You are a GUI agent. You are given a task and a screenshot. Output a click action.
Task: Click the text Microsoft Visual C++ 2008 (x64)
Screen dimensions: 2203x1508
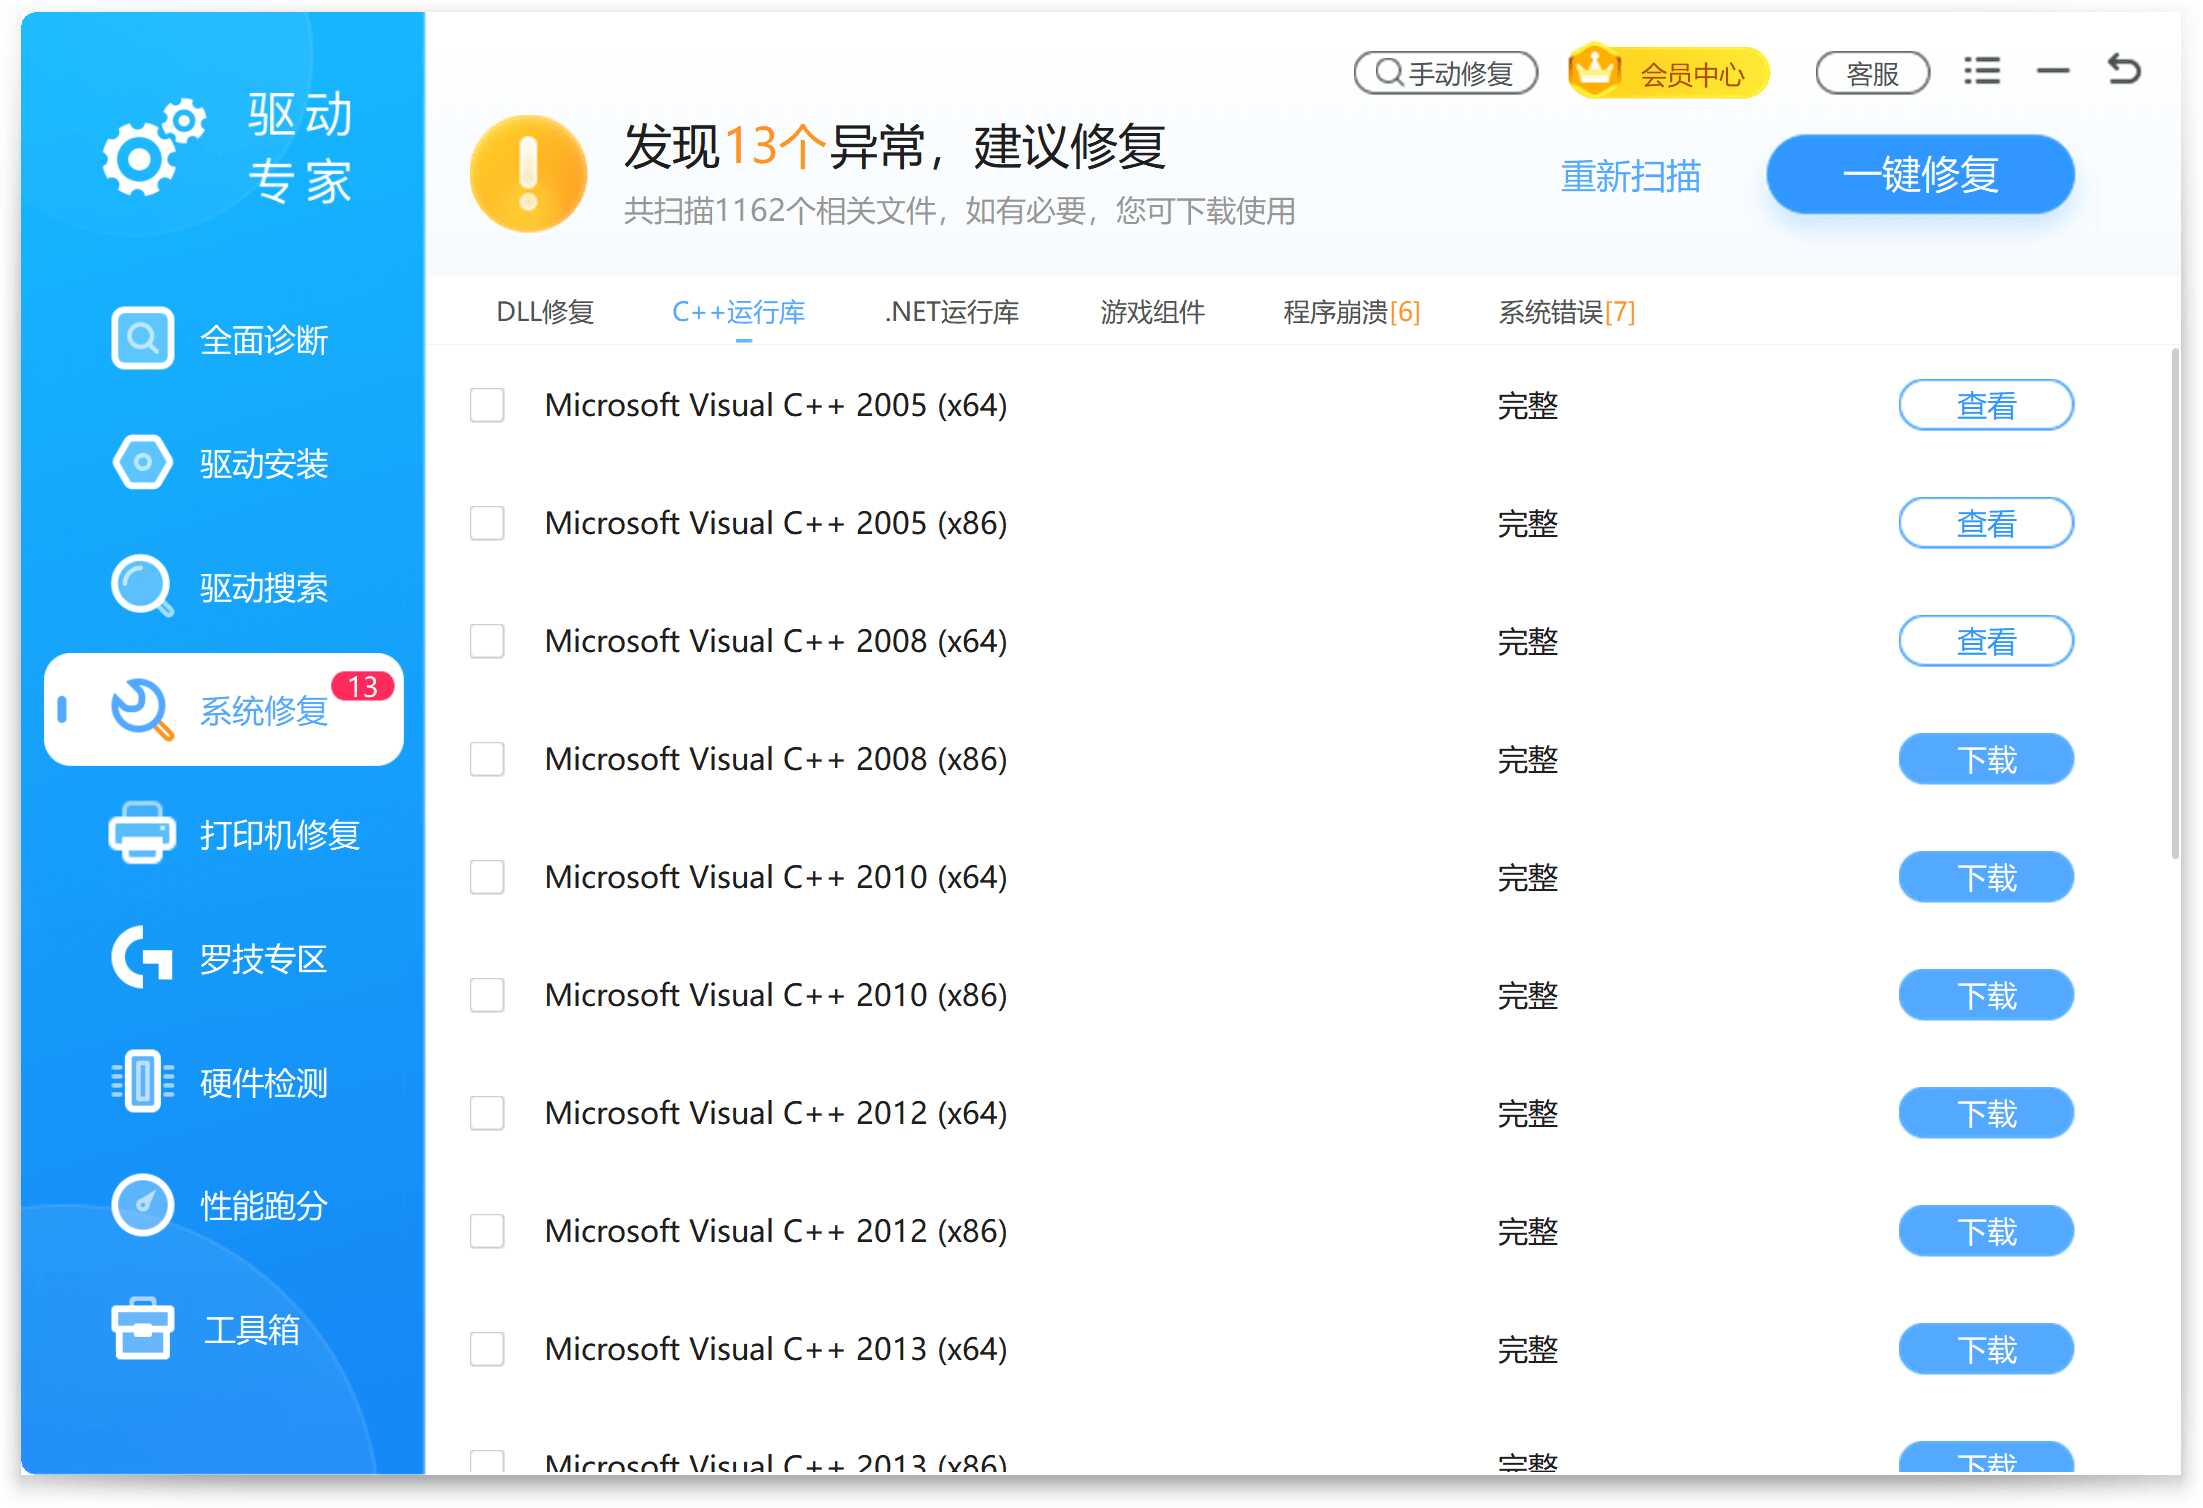(776, 641)
